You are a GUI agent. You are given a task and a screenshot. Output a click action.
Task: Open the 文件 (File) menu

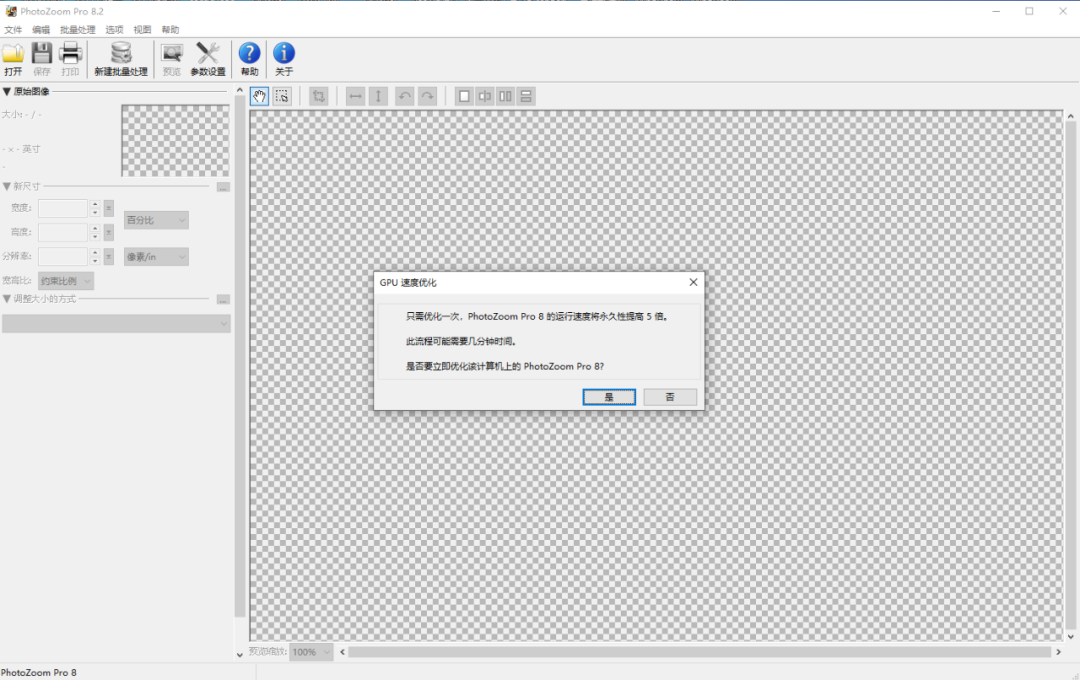(13, 30)
